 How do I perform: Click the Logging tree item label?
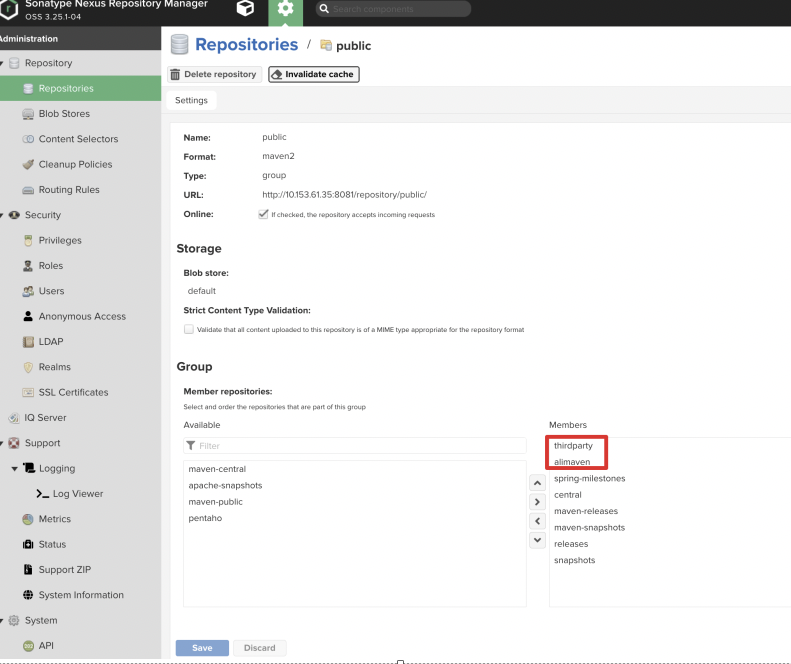57,469
